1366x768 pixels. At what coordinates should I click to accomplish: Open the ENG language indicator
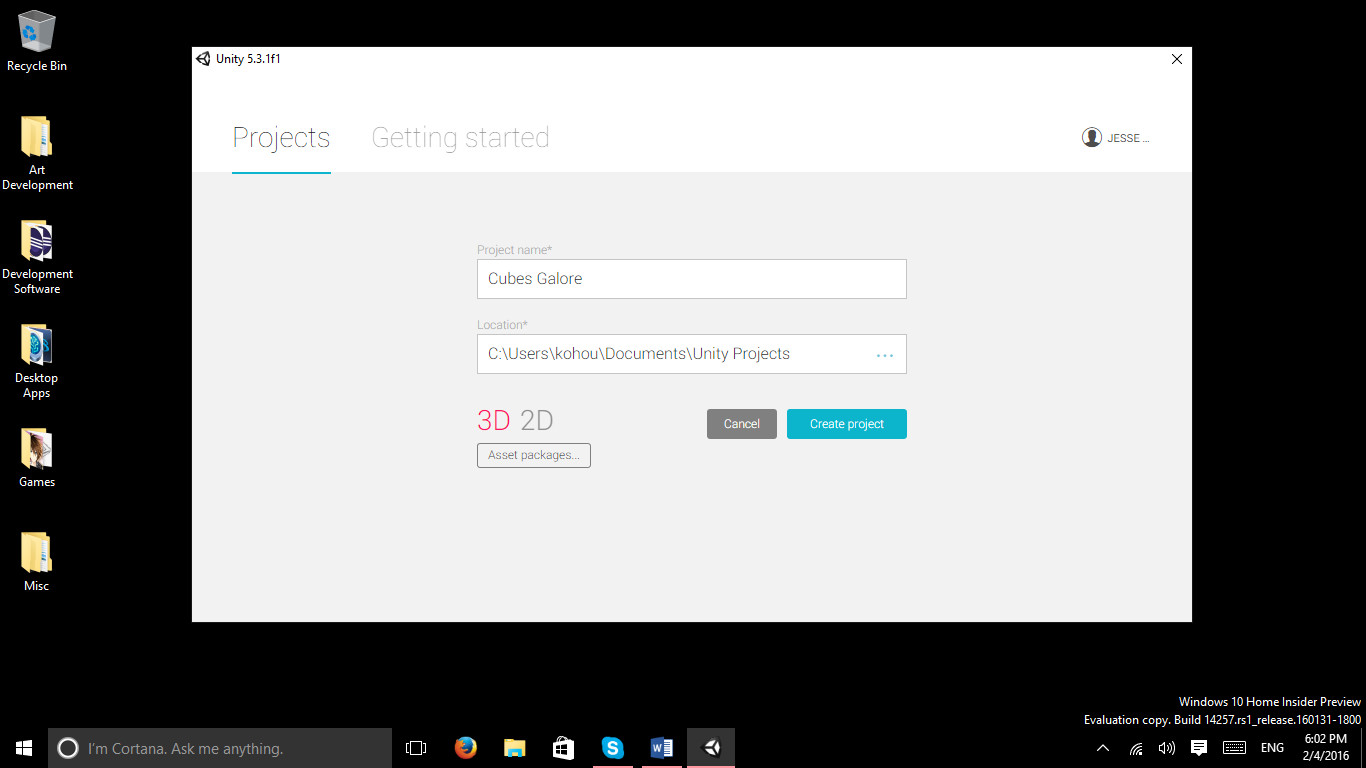pos(1272,748)
